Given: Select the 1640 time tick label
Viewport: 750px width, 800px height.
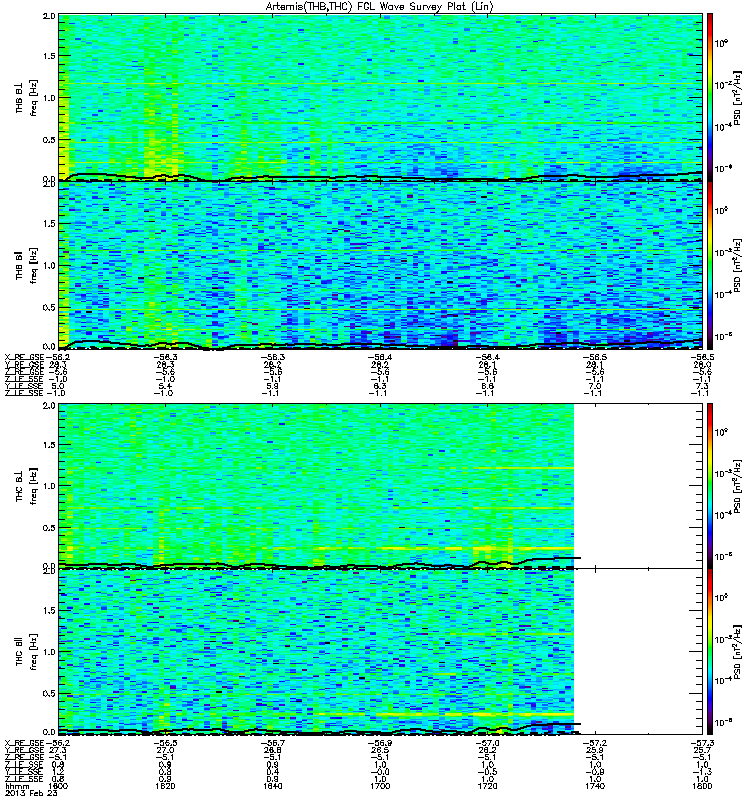Looking at the screenshot, I should pos(272,786).
